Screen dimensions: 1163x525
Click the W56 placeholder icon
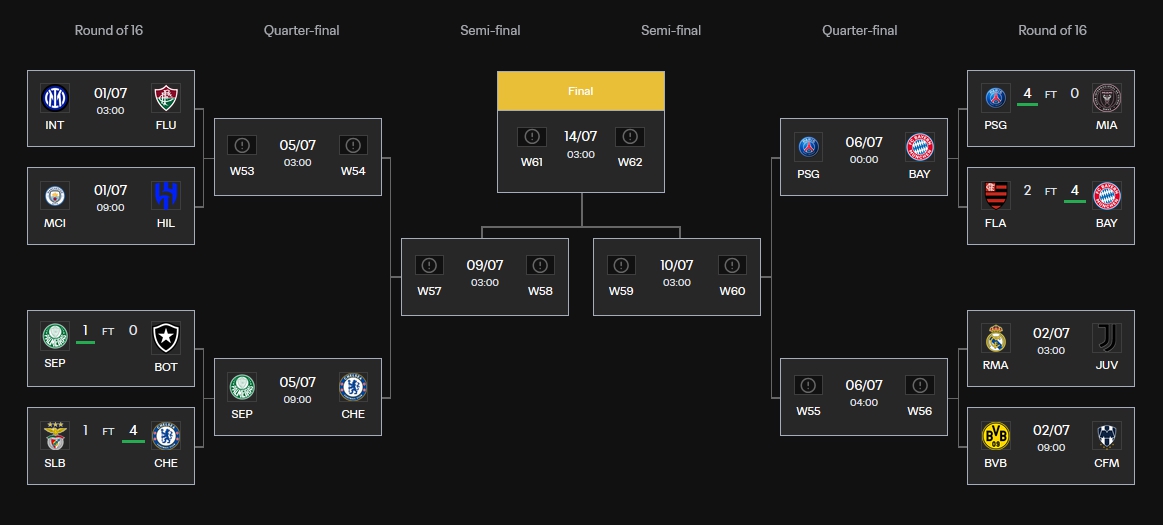(919, 386)
